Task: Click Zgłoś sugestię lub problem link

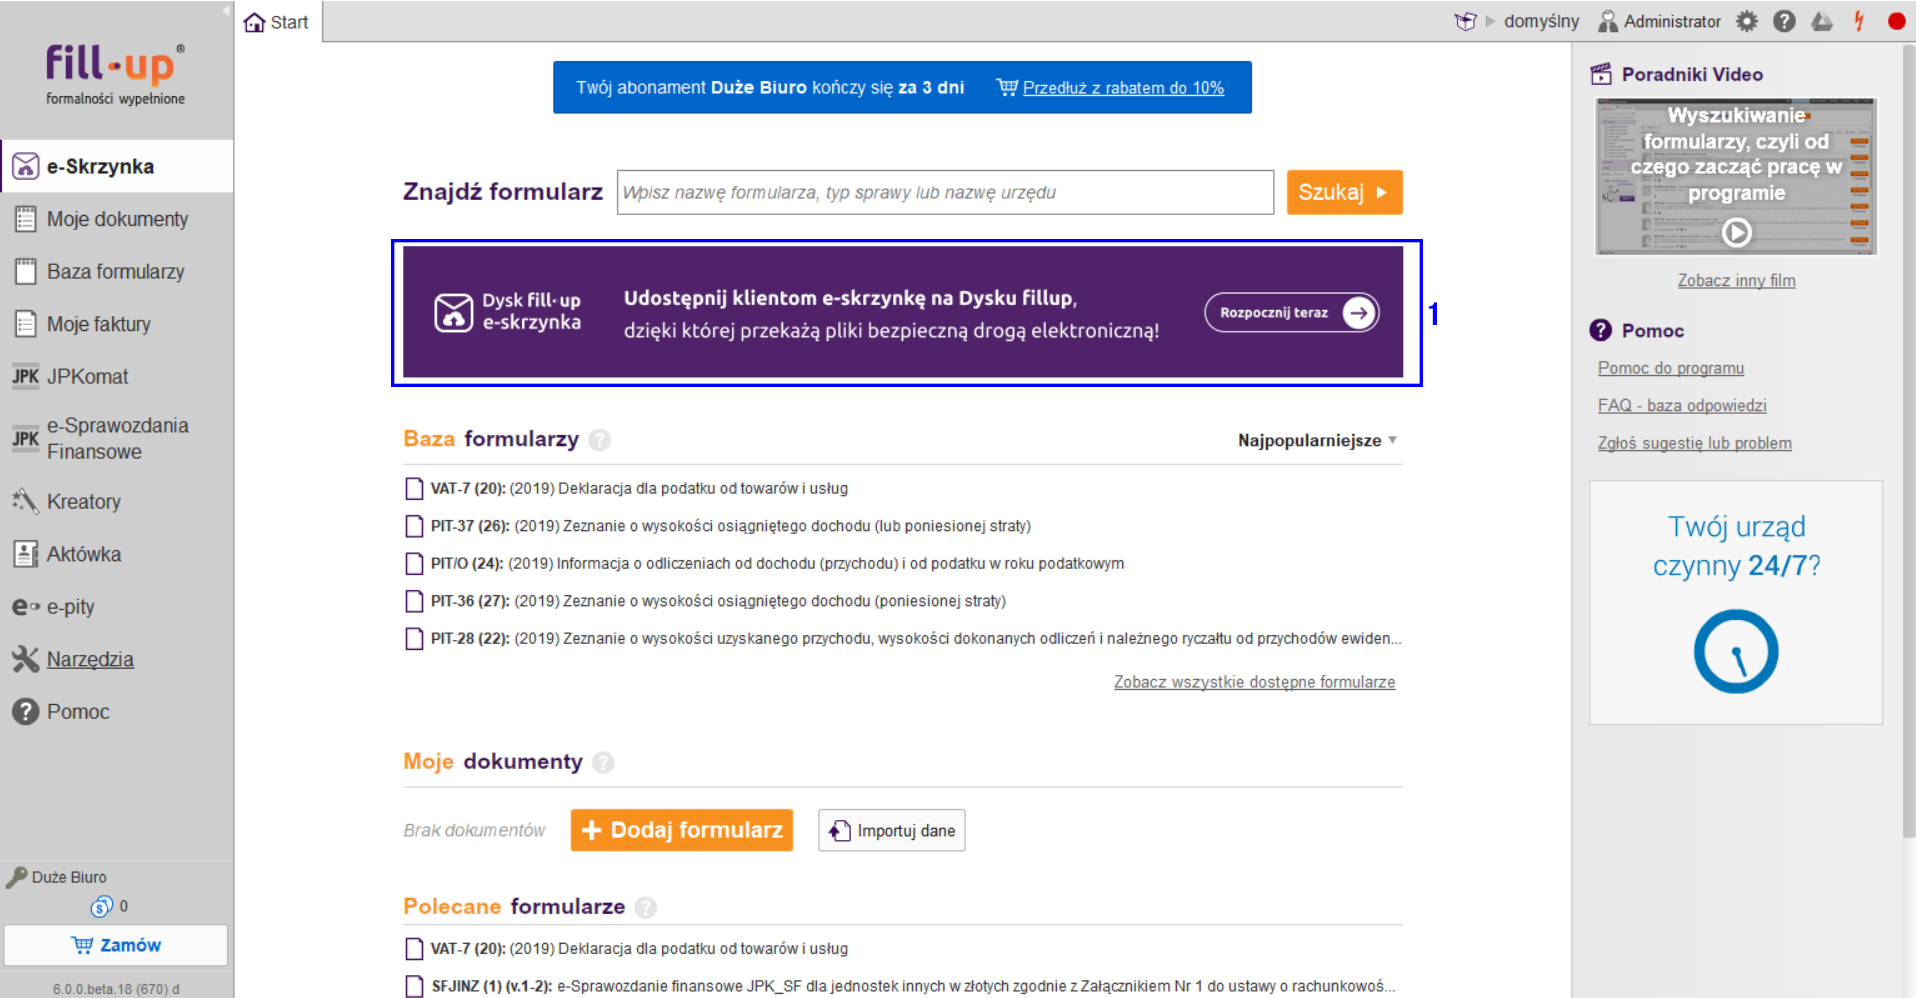Action: [x=1694, y=443]
